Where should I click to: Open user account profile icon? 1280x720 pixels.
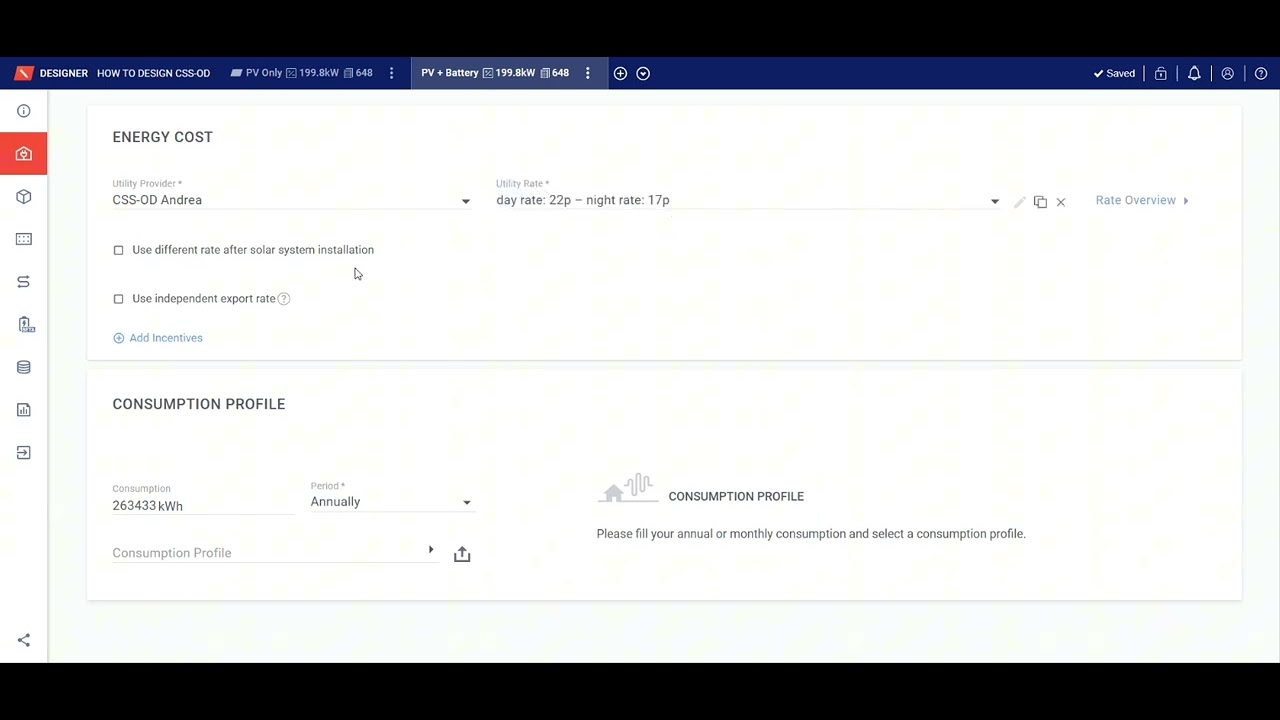click(1228, 73)
